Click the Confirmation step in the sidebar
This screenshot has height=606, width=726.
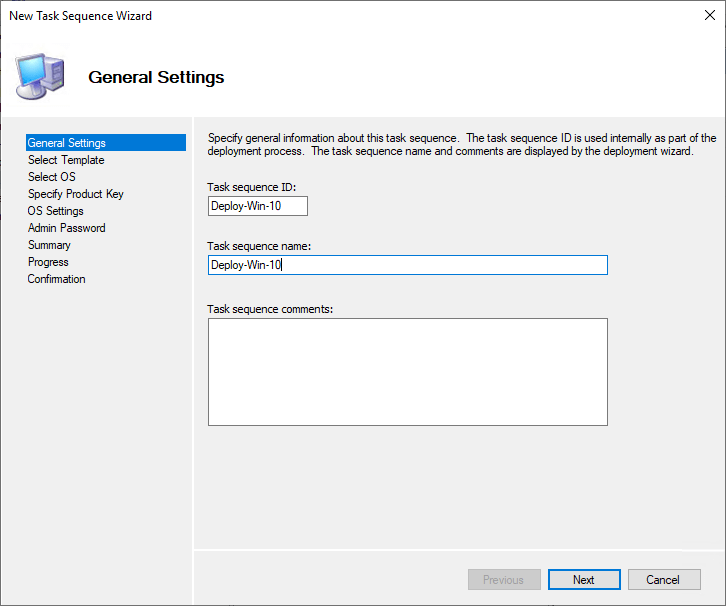click(x=57, y=279)
